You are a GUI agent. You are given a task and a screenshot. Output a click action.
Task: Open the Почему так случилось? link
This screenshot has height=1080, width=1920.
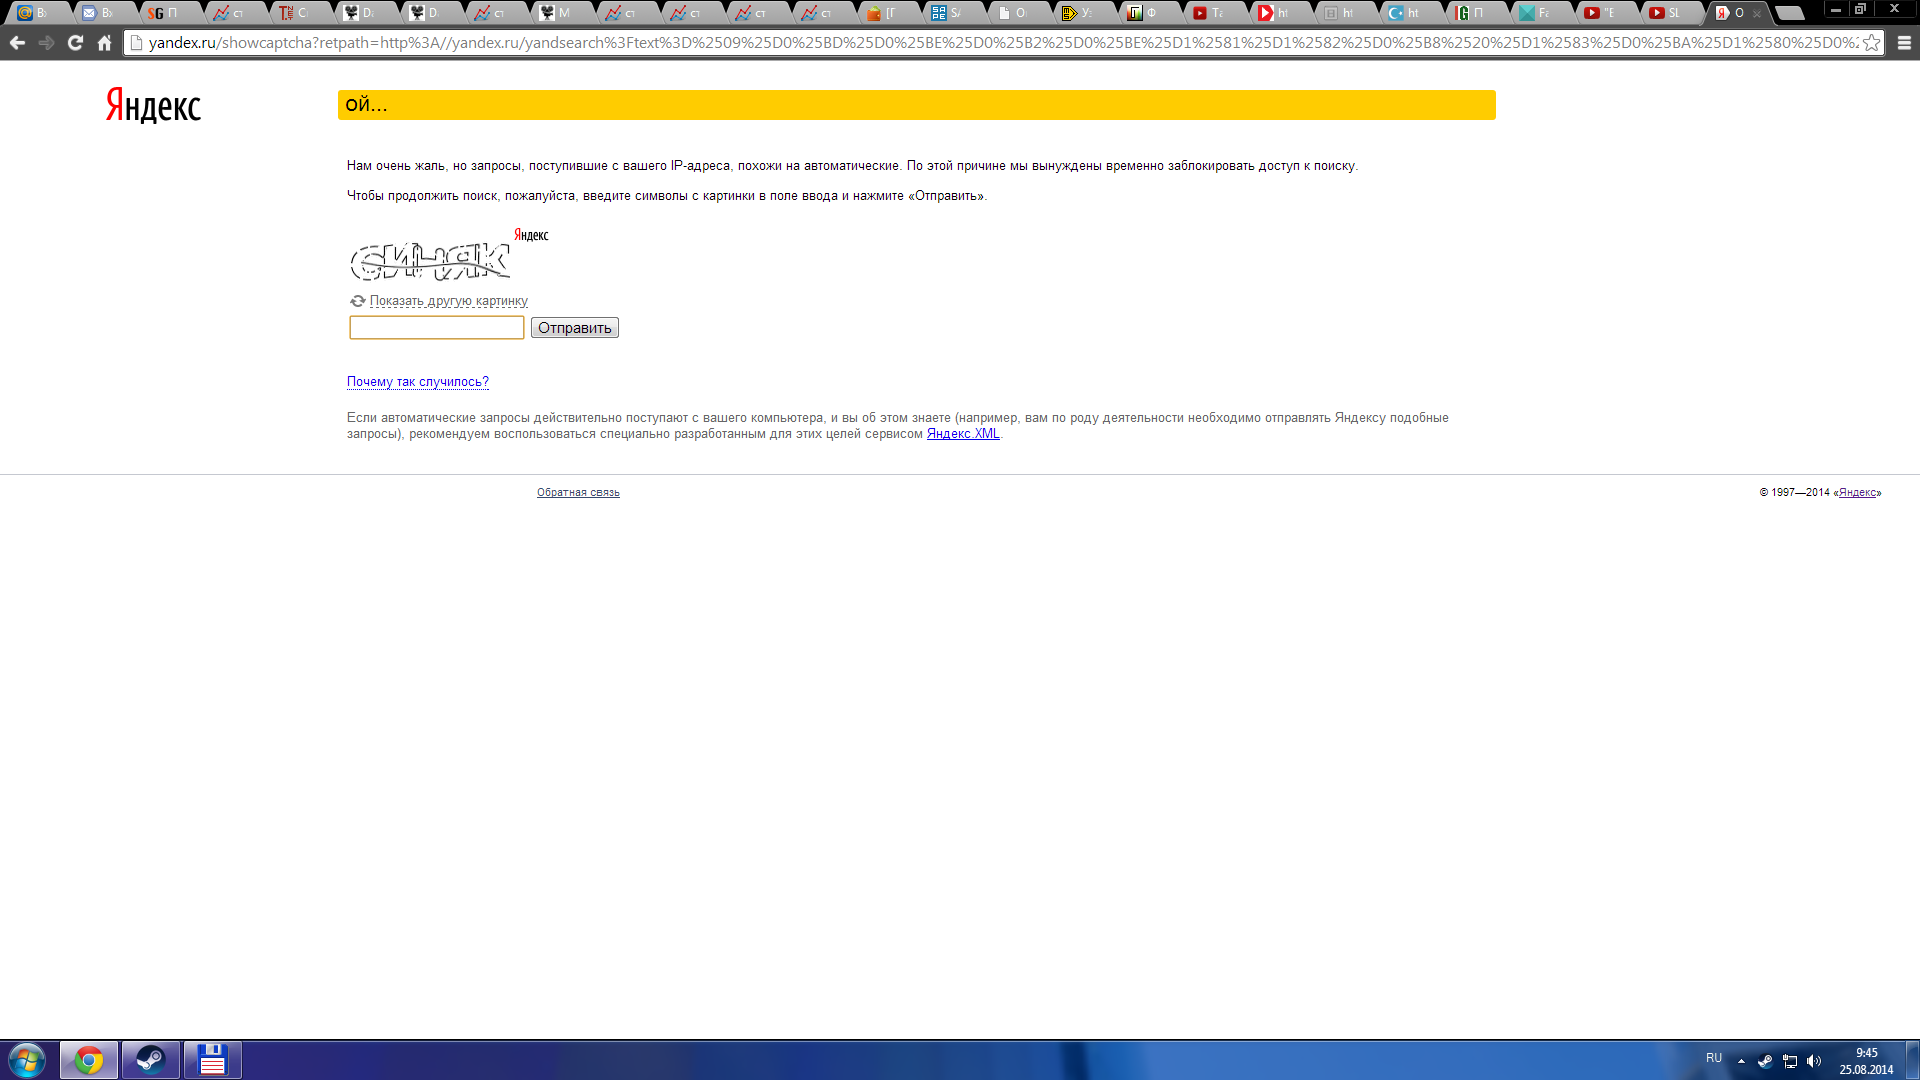417,382
